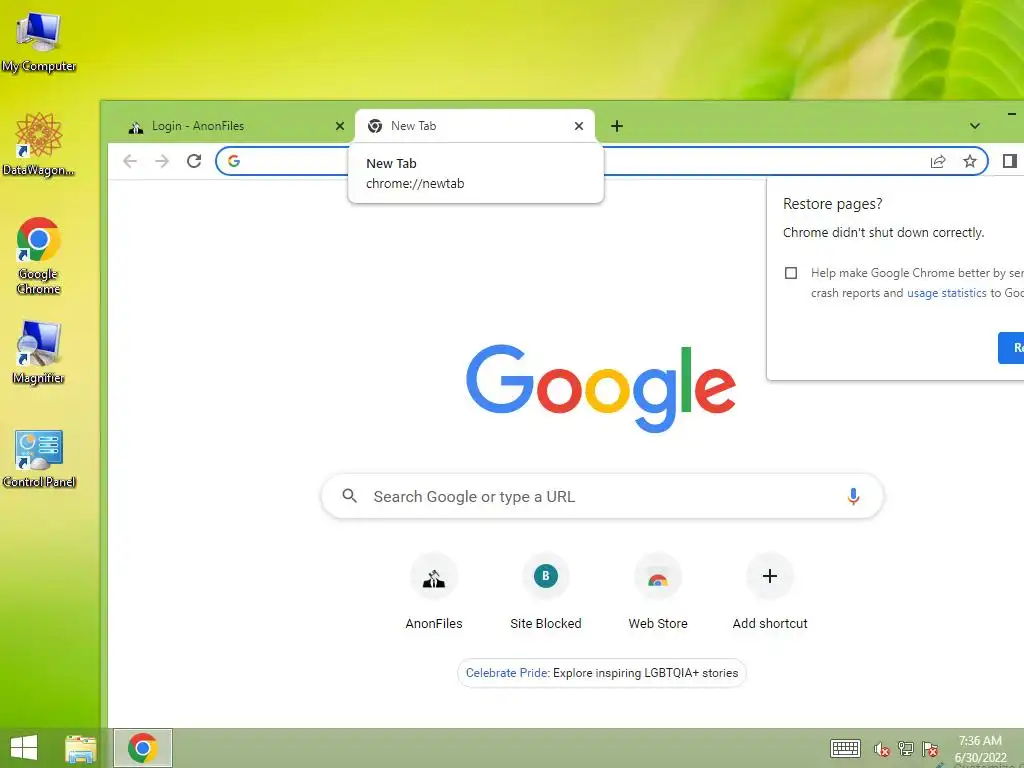Click the Google logo
This screenshot has width=1024, height=768.
tap(601, 388)
